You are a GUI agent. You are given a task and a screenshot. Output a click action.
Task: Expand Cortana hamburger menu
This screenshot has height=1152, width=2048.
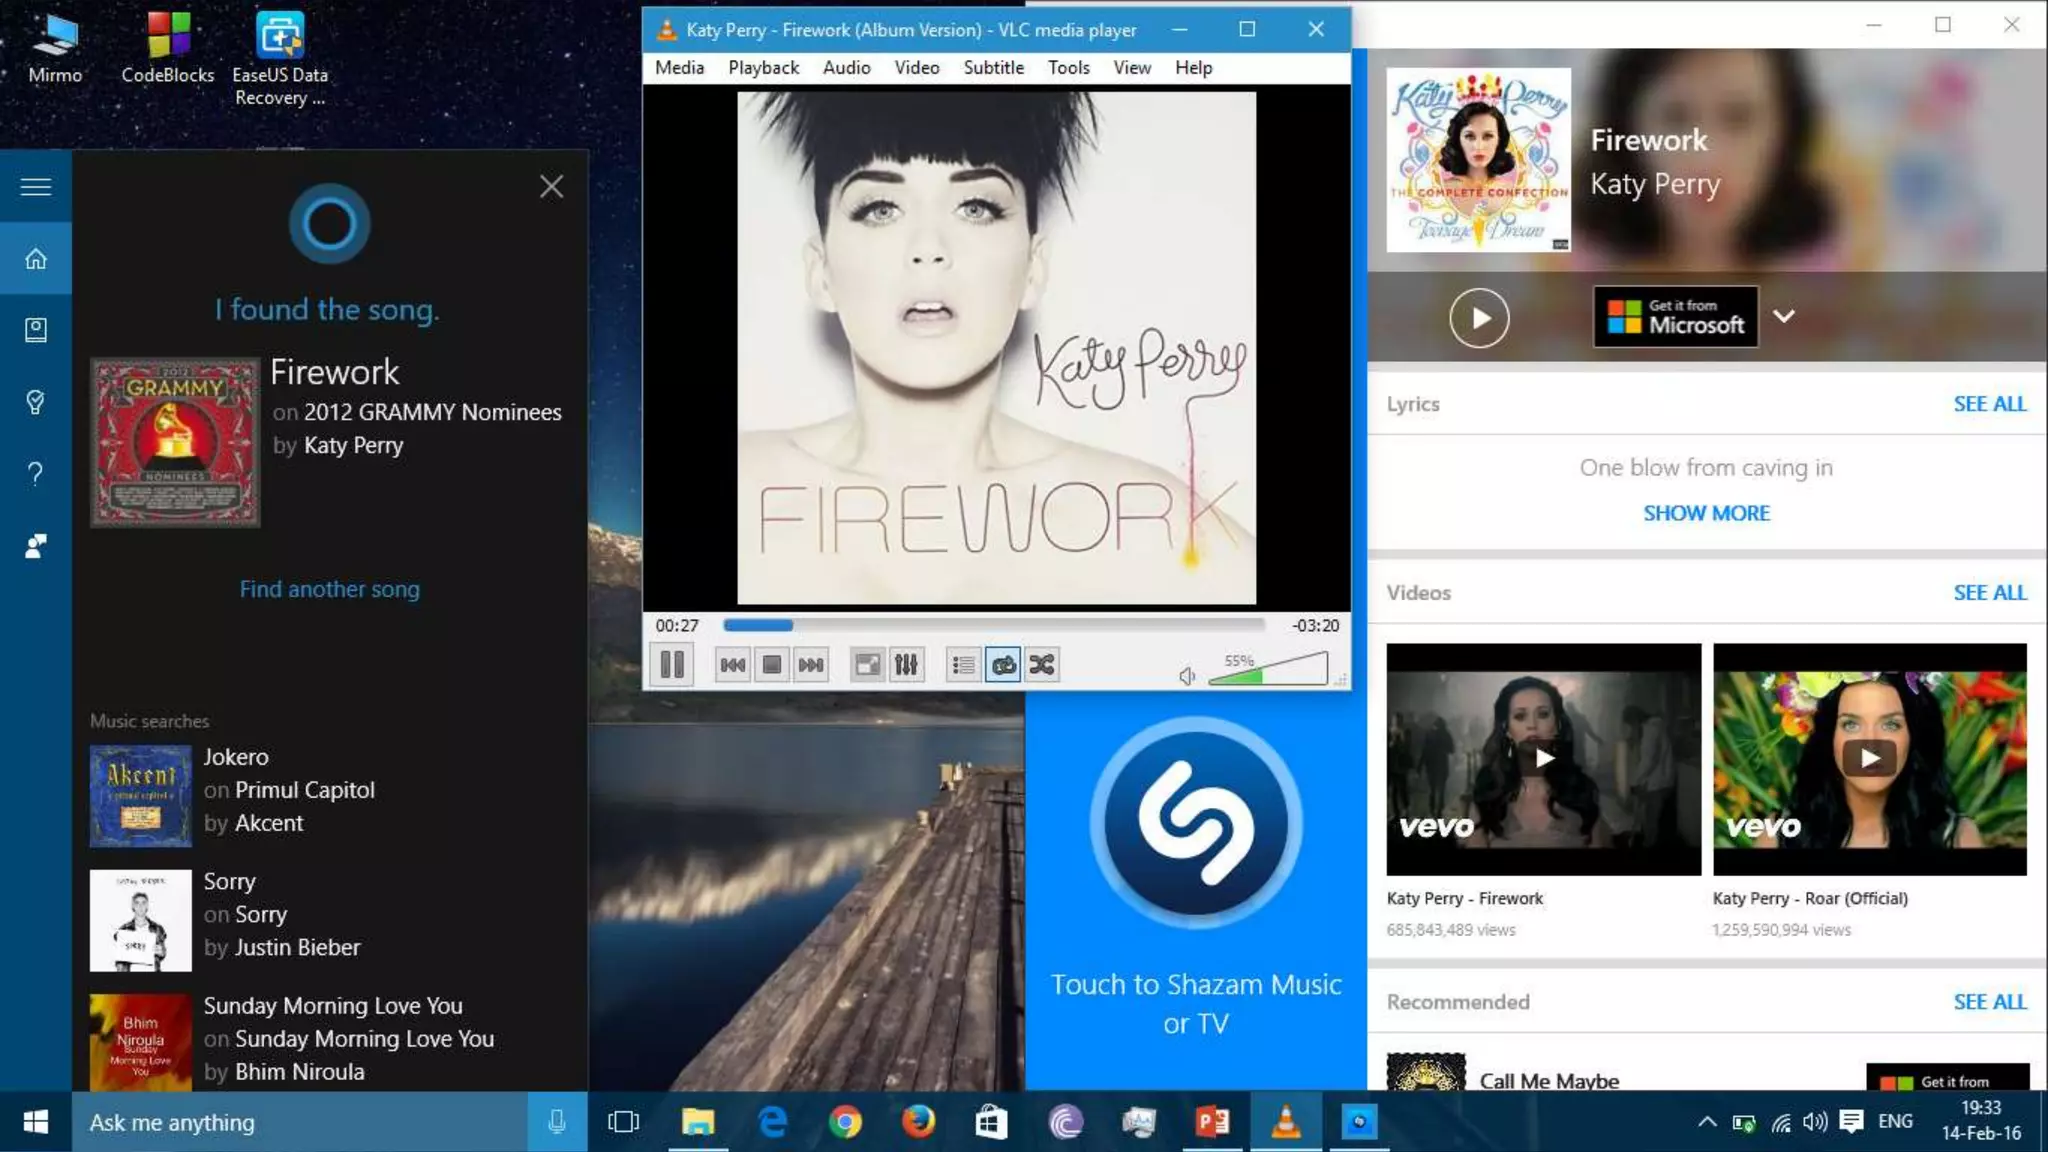[36, 187]
